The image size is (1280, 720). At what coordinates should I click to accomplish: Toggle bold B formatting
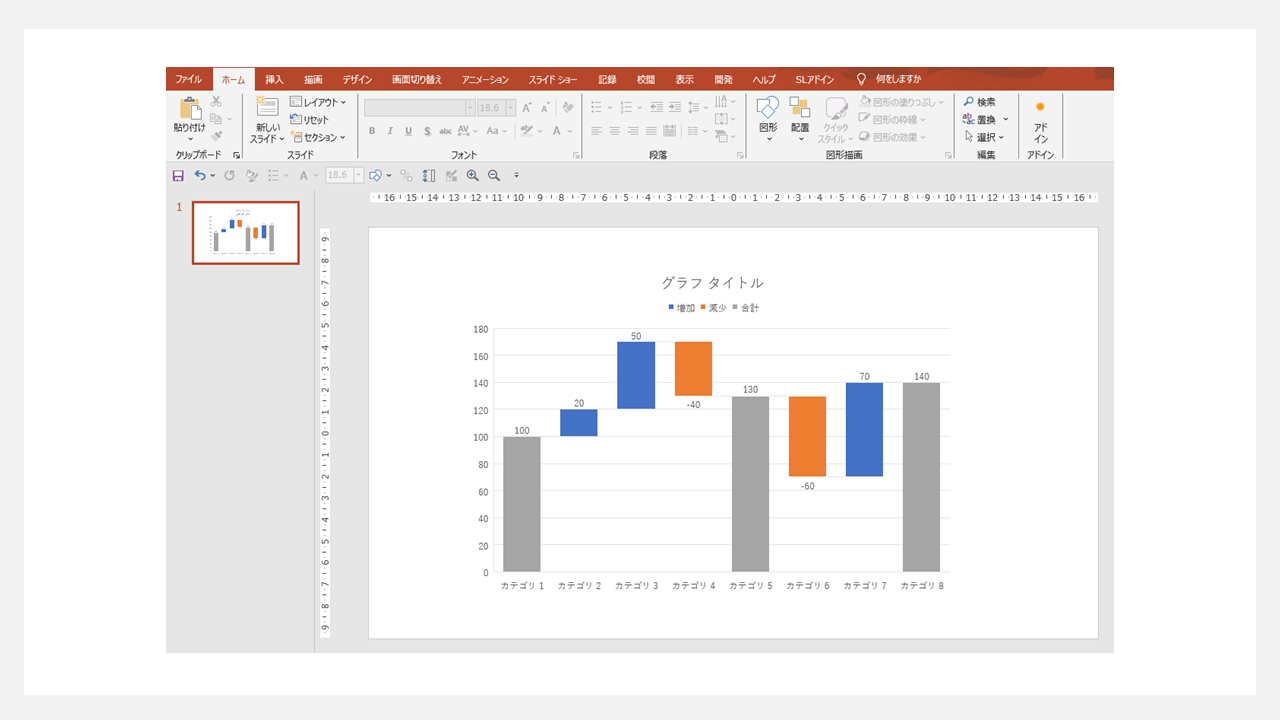point(372,131)
